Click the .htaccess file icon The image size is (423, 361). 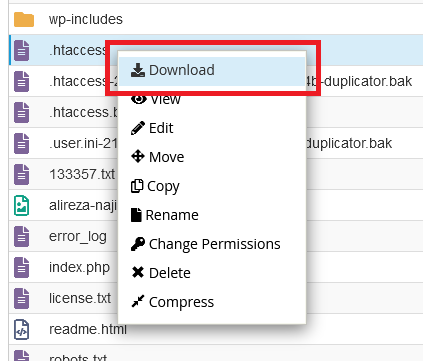coord(22,50)
